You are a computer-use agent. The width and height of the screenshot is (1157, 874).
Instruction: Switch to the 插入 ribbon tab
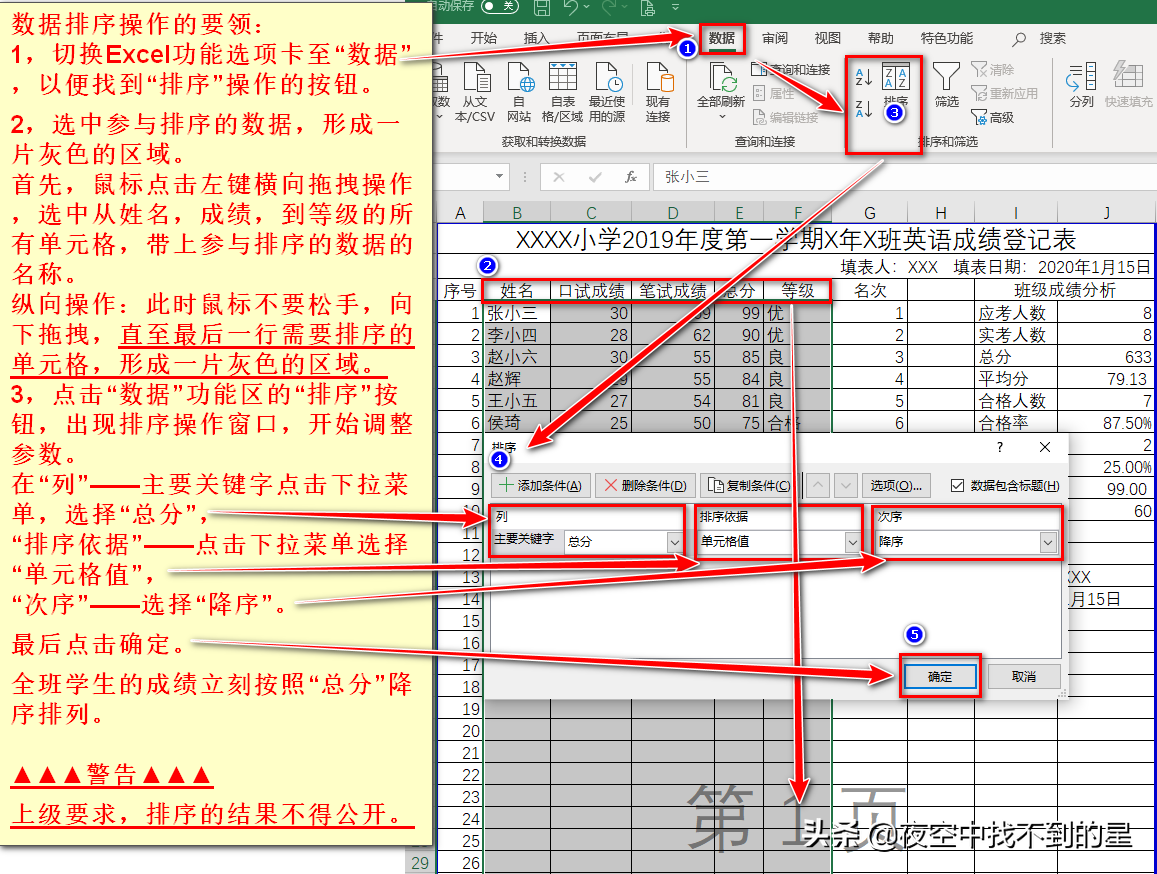click(x=536, y=38)
